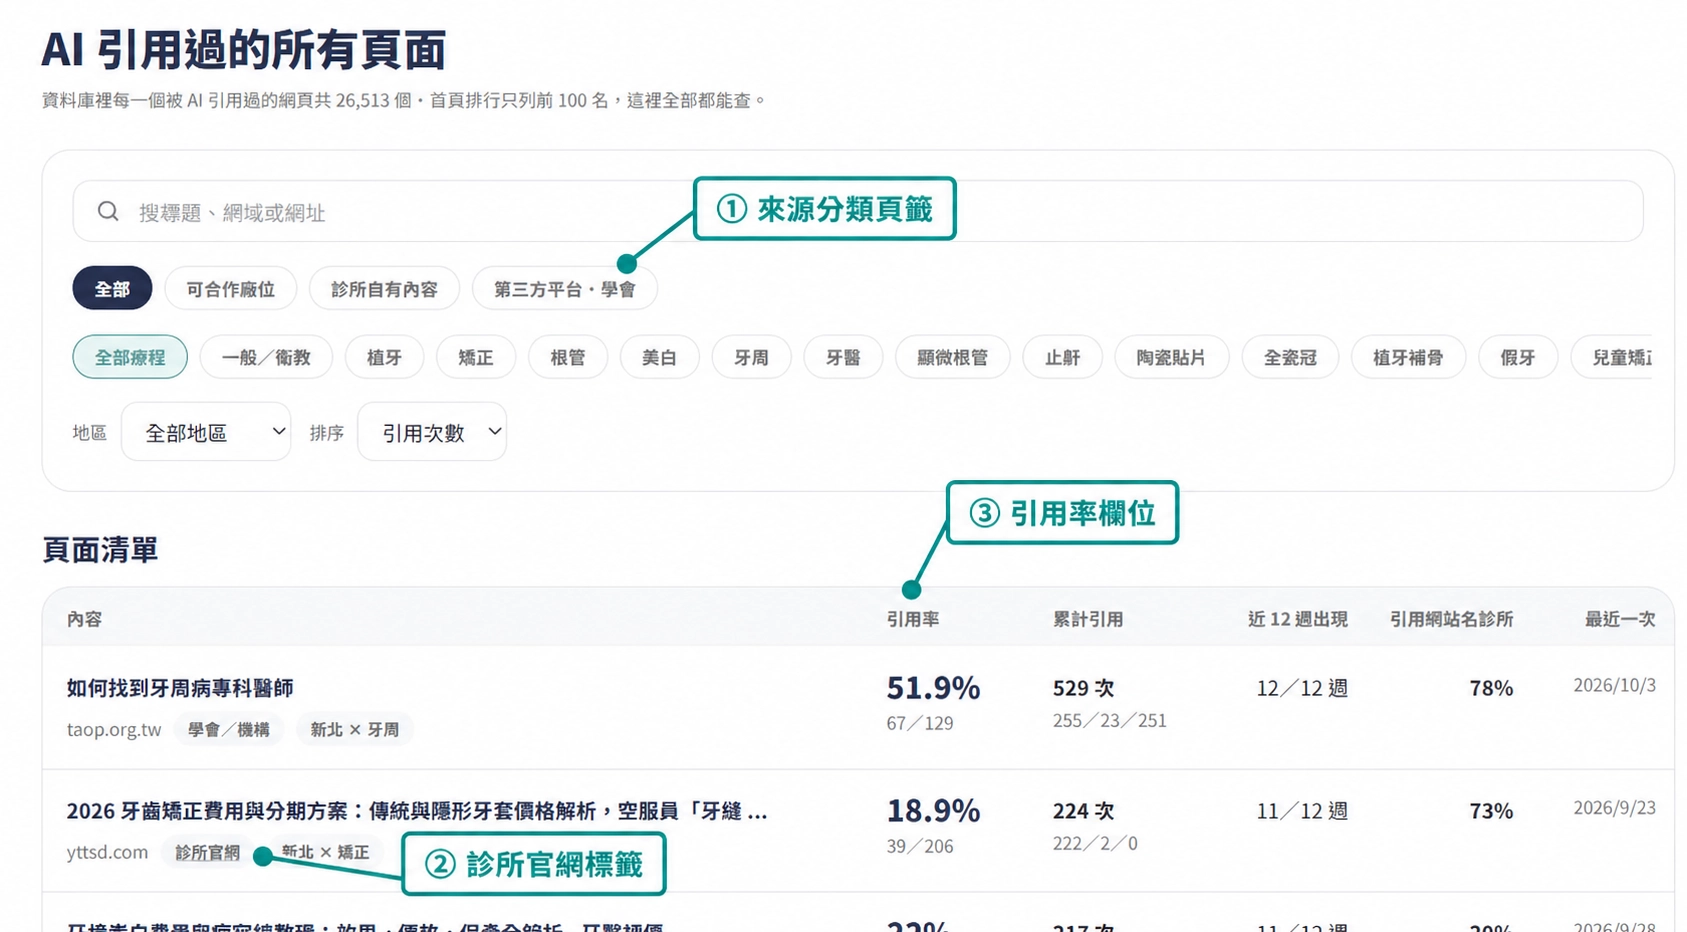Click the yttsd.com domain text

(107, 852)
